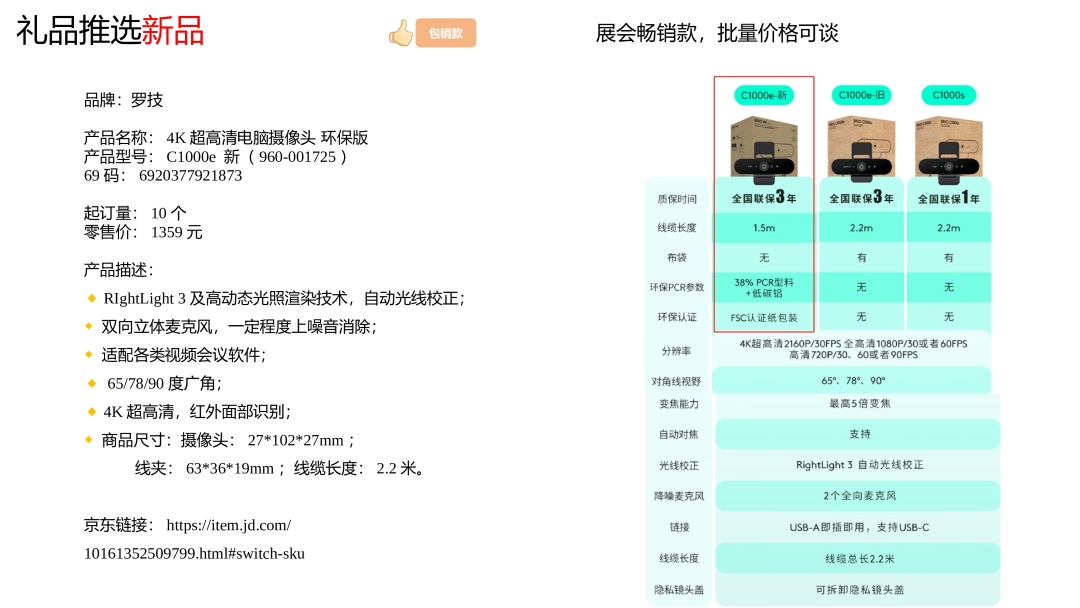Viewport: 1080px width, 608px height.
Task: Select the FSC认证纸包装 cell
Action: (764, 318)
